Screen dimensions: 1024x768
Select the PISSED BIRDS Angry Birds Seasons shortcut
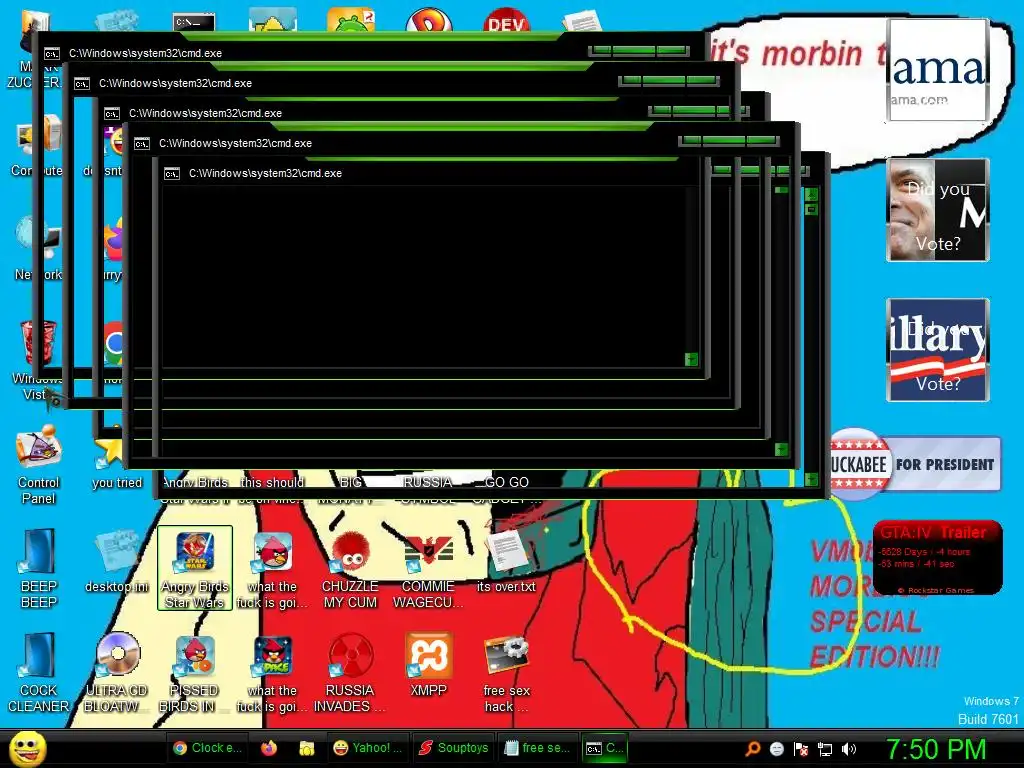click(x=195, y=673)
